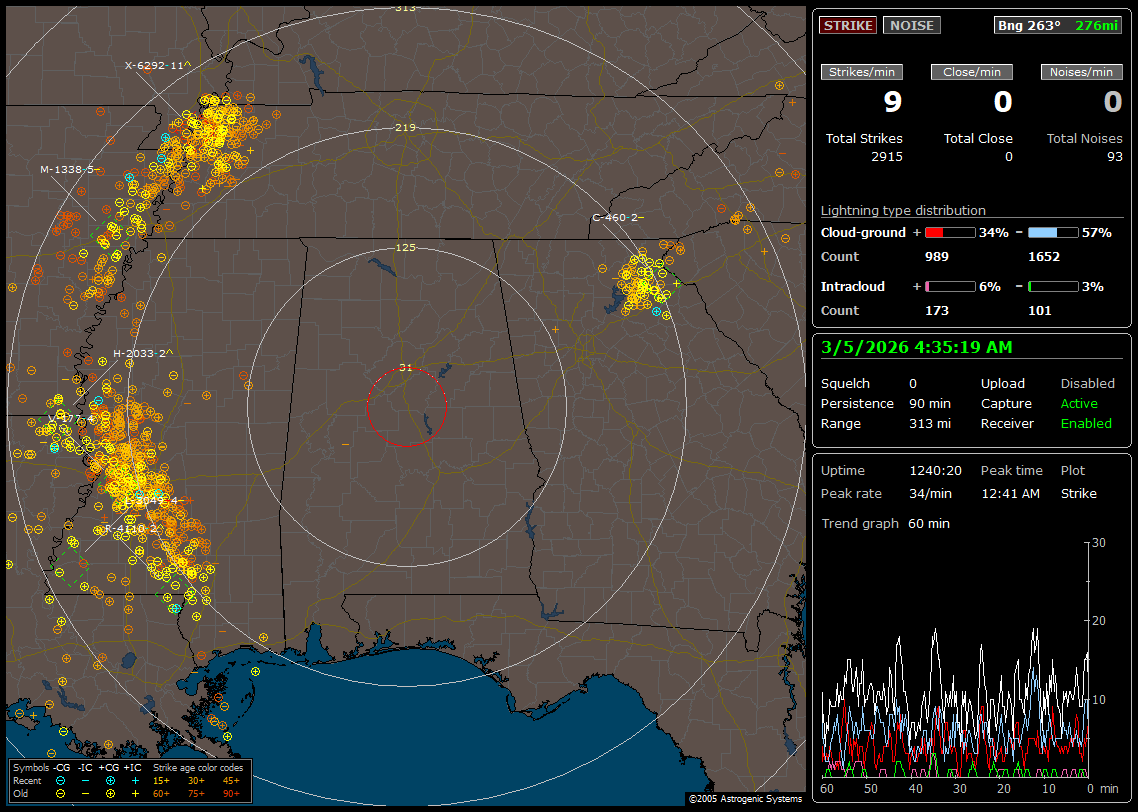This screenshot has width=1138, height=812.
Task: Click the red STRIKE indicator button
Action: [848, 25]
